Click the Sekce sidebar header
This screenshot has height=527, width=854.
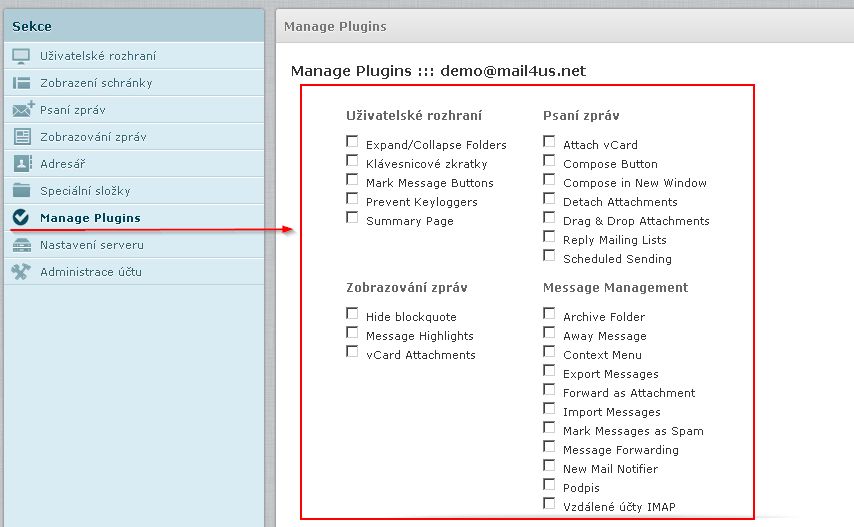(x=134, y=26)
